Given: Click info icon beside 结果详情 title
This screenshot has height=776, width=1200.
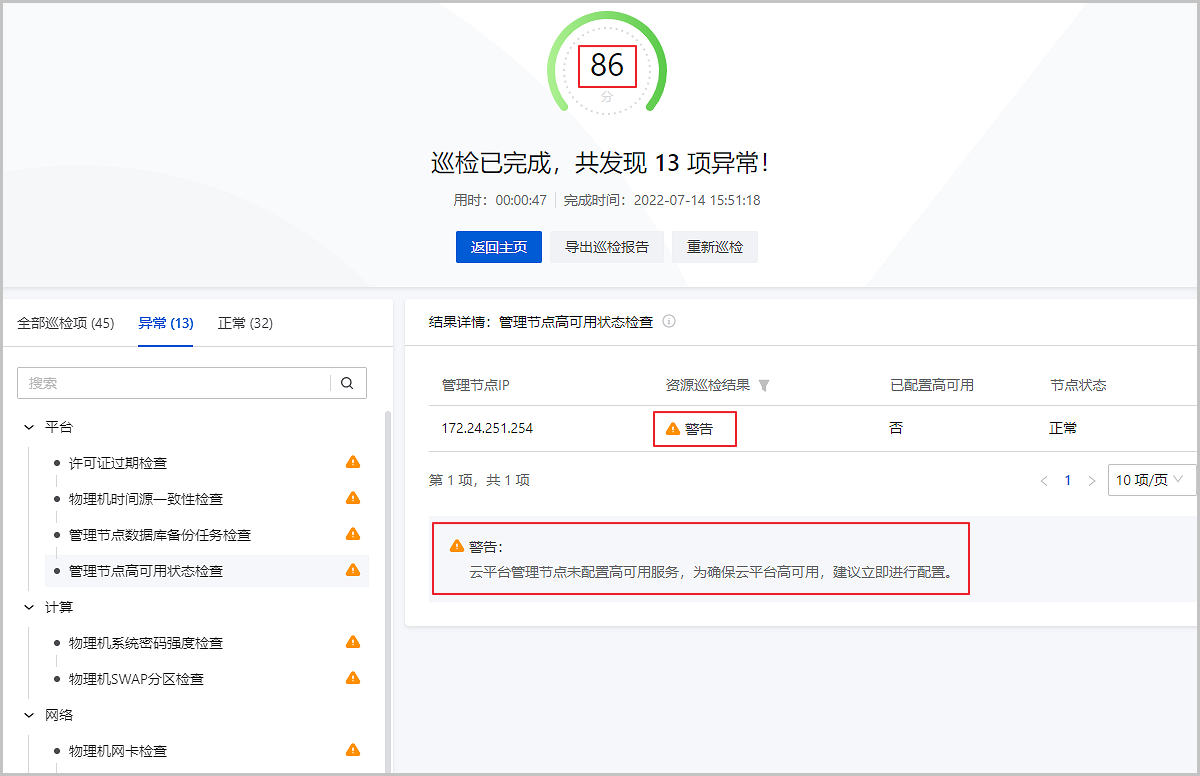Looking at the screenshot, I should 669,322.
